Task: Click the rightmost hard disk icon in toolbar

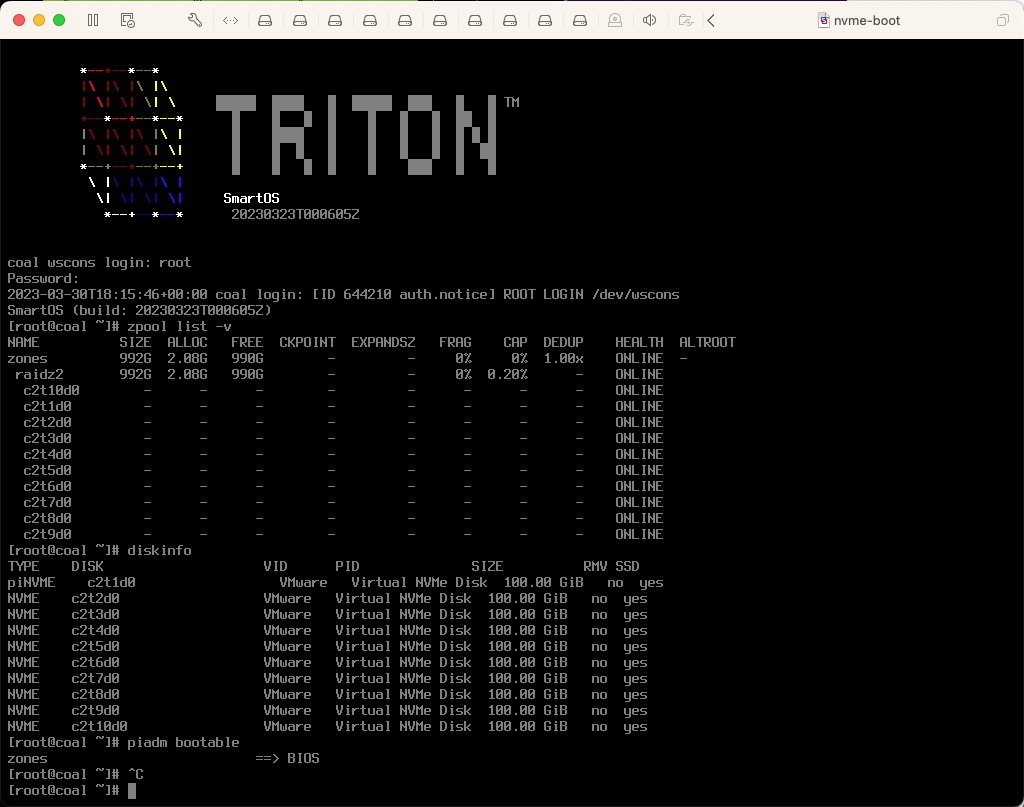Action: pos(579,20)
